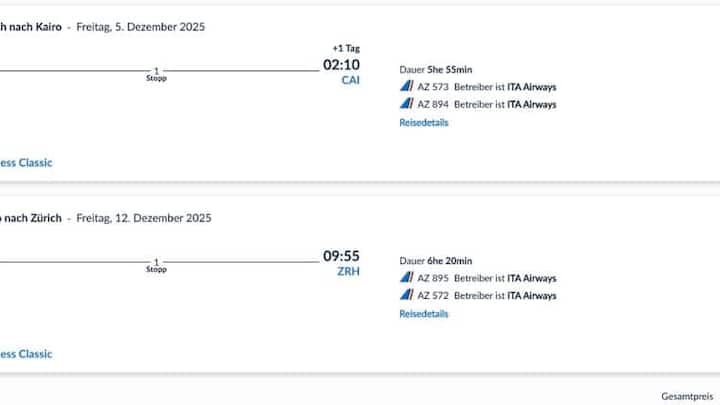Select Business Classic fare on Zürich flight
This screenshot has height=405, width=720.
pyautogui.click(x=26, y=353)
